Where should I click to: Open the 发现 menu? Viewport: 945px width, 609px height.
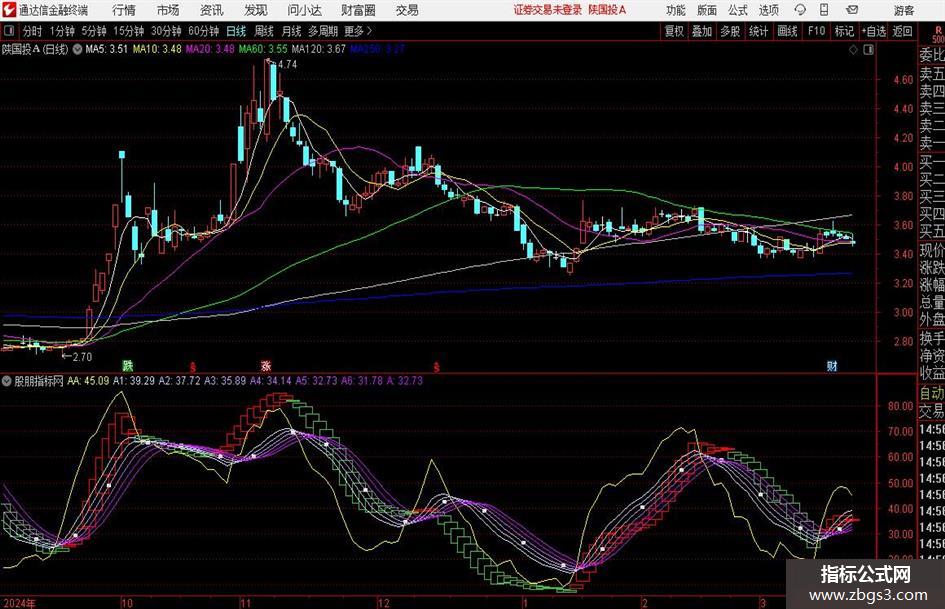pos(256,10)
